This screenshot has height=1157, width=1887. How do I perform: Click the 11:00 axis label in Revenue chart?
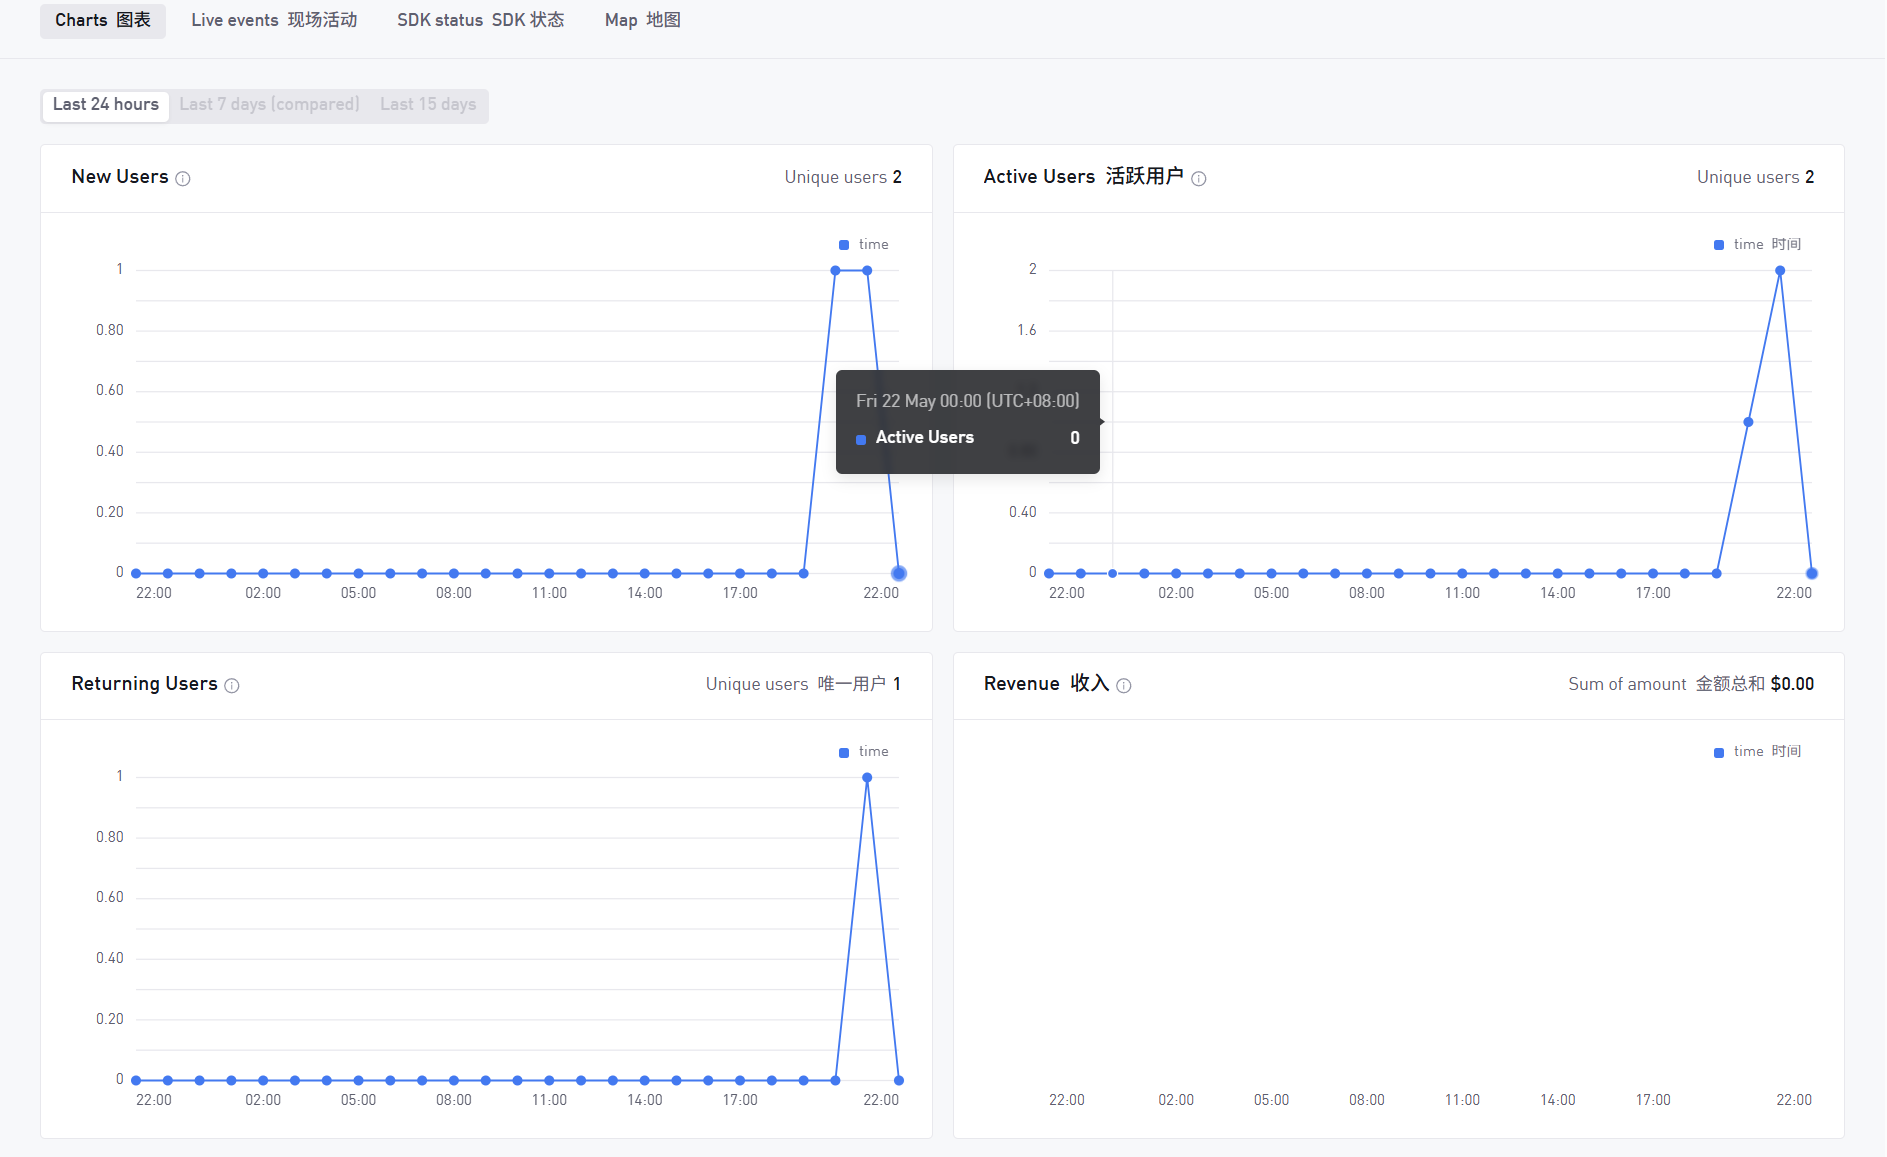[x=1462, y=1101]
